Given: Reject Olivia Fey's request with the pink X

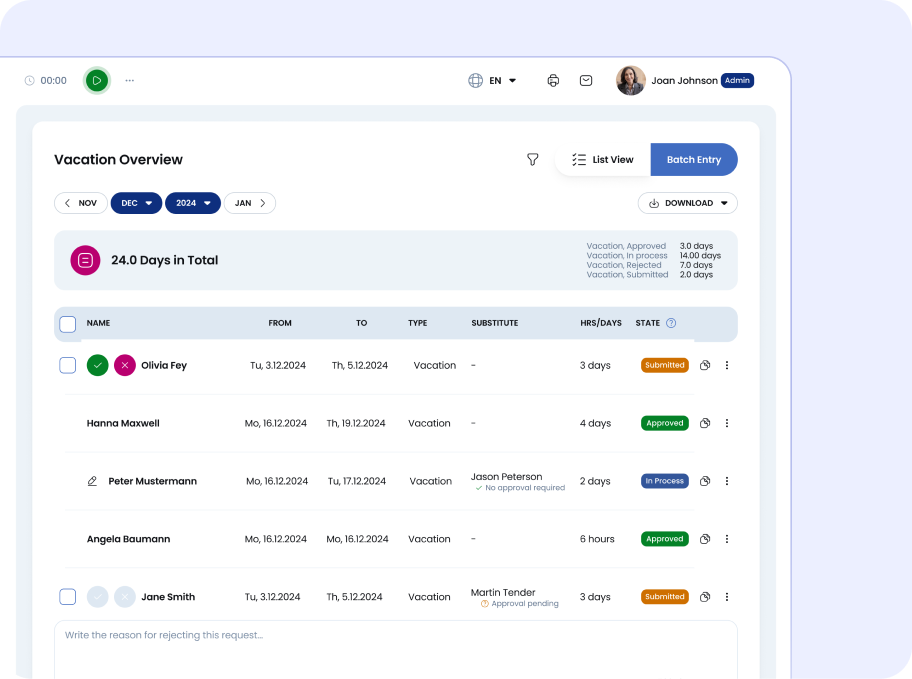Looking at the screenshot, I should click(x=124, y=365).
